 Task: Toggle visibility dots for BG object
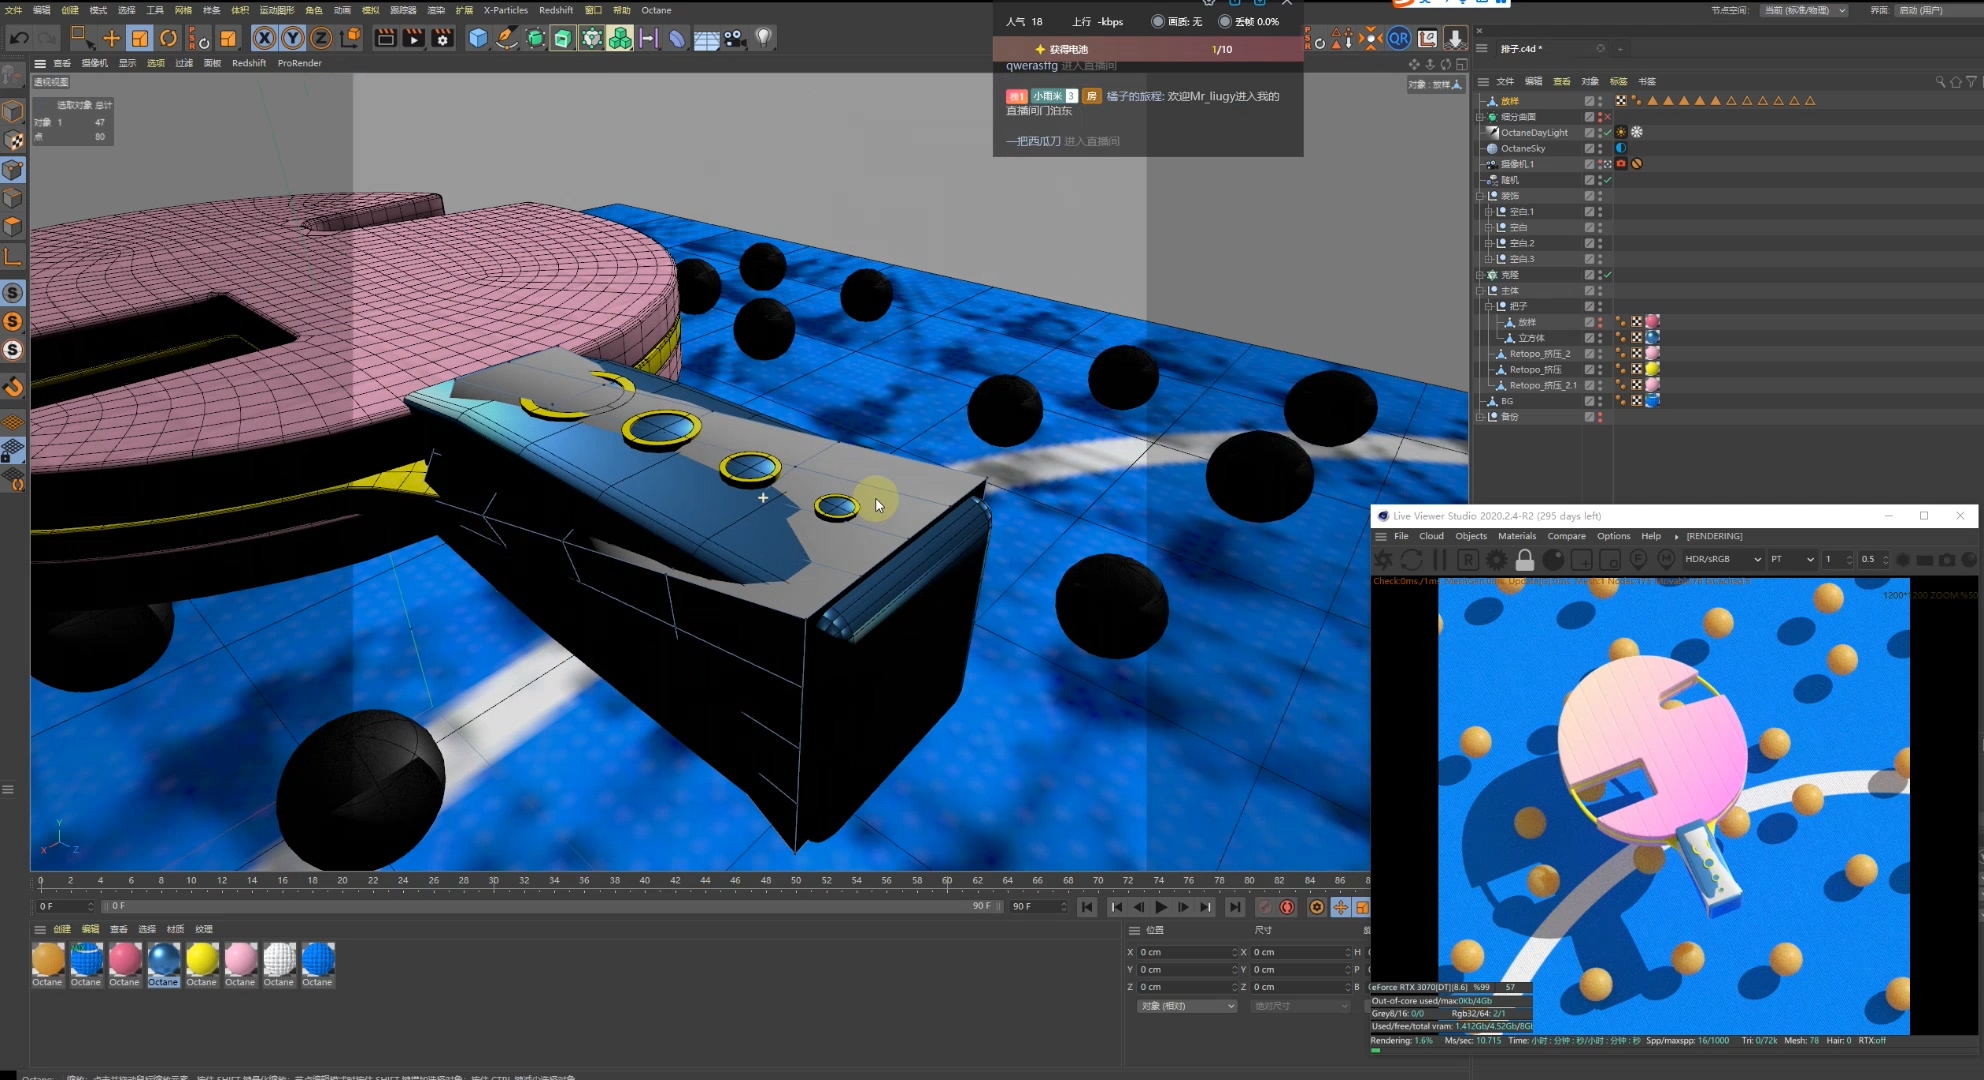(x=1600, y=401)
